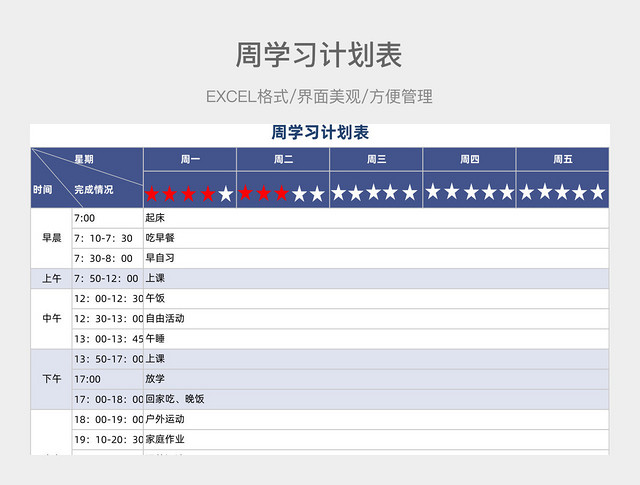Select the 早晨 period cell
This screenshot has width=640, height=485.
[51, 238]
